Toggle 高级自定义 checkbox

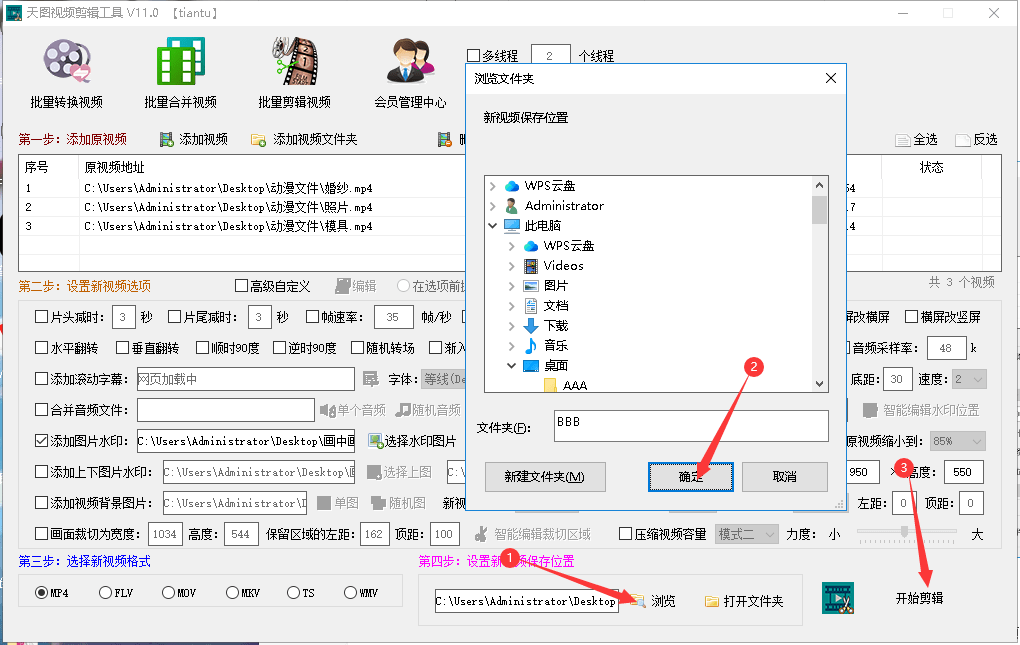[241, 286]
